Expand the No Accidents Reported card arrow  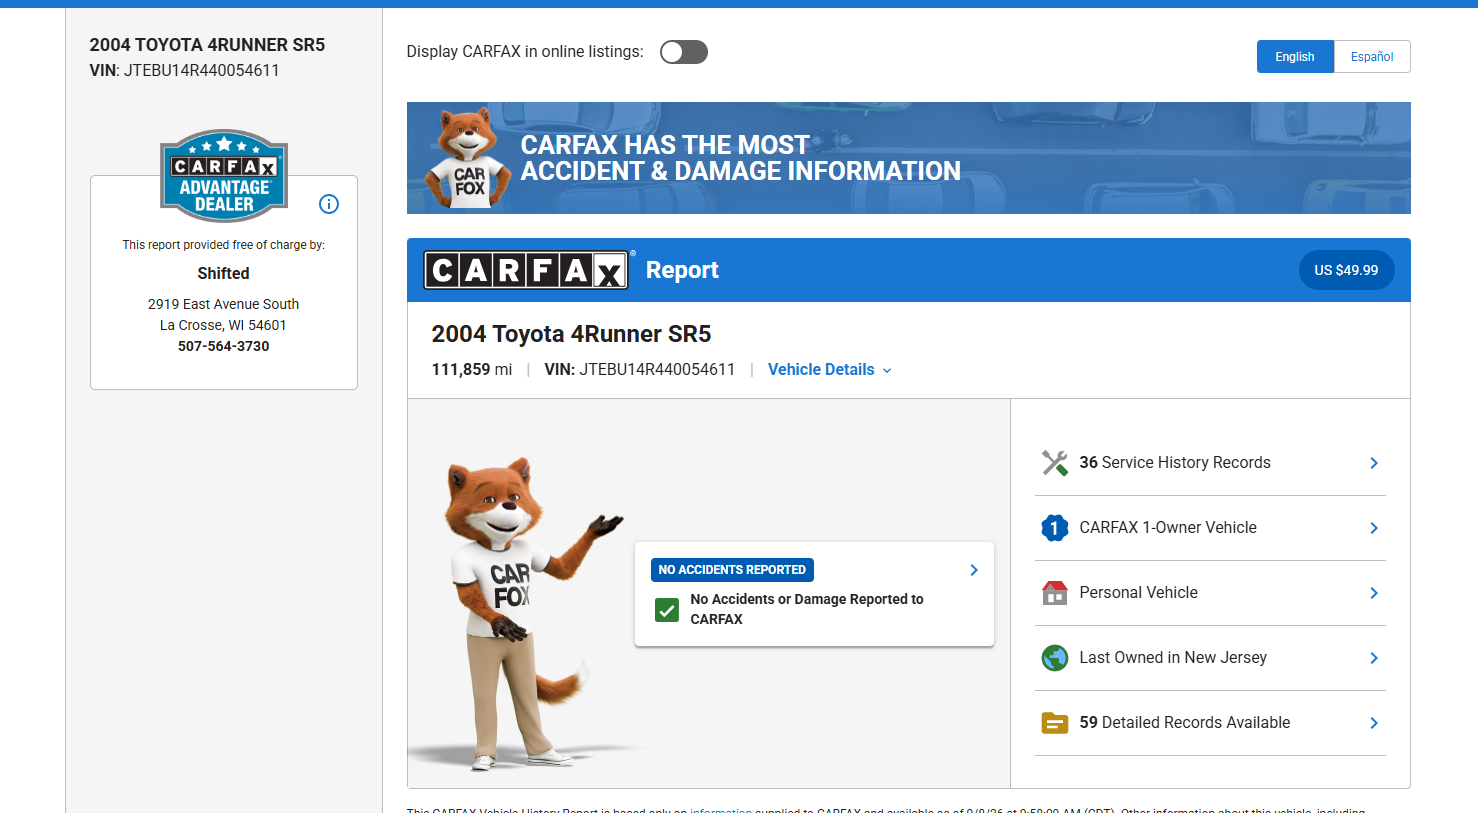coord(974,570)
